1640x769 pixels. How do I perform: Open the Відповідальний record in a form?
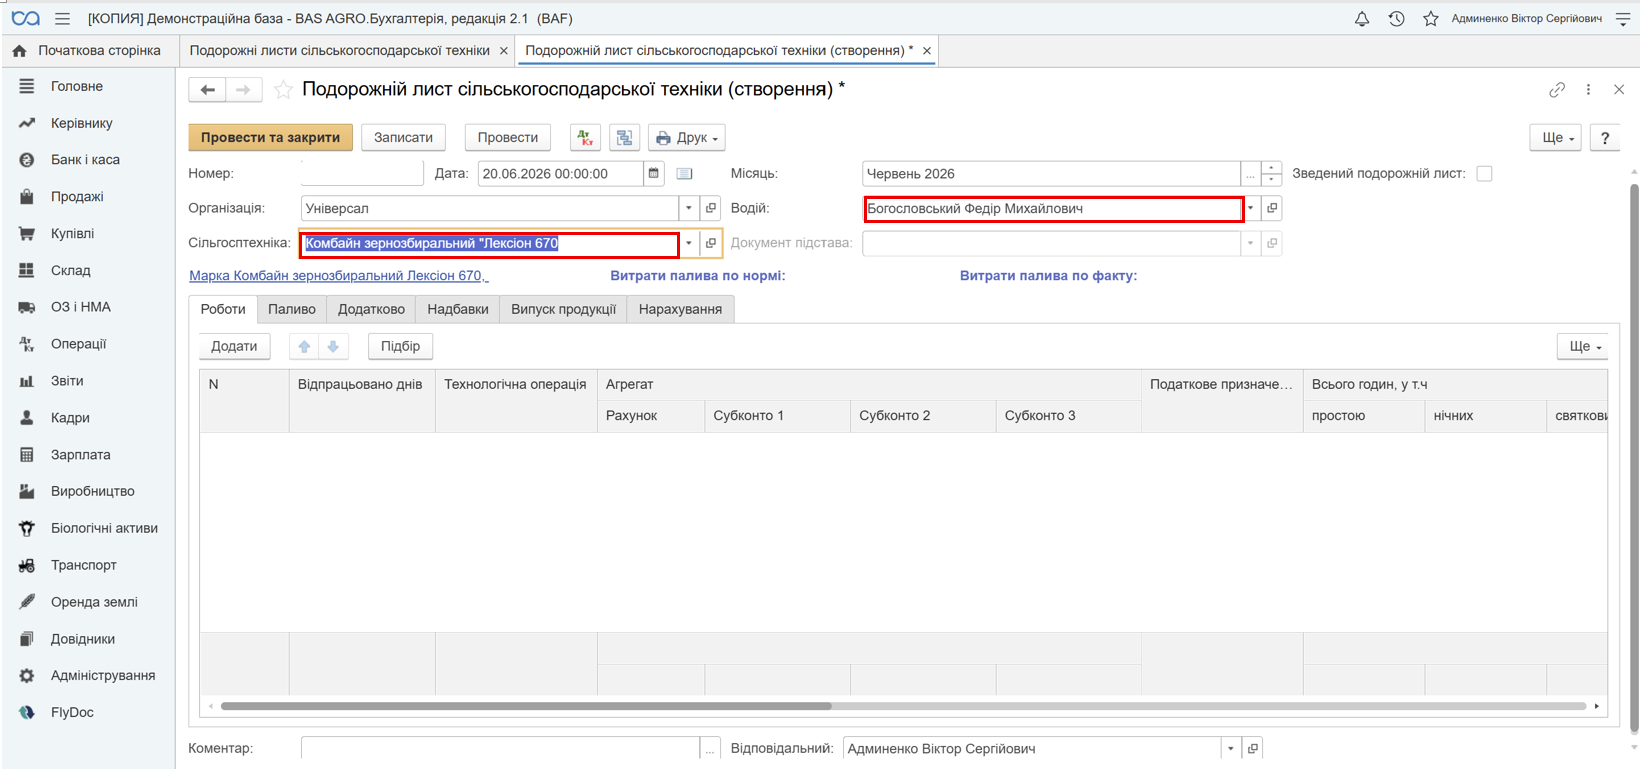(1253, 748)
